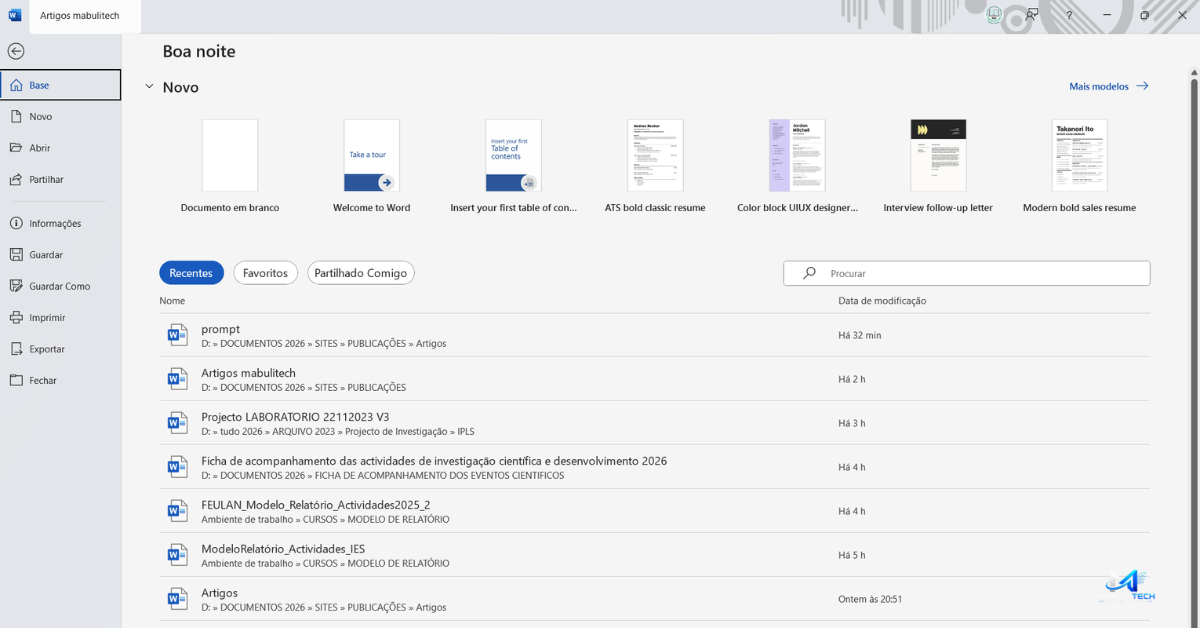Click the account profile picture
The image size is (1200, 628).
[x=994, y=15]
